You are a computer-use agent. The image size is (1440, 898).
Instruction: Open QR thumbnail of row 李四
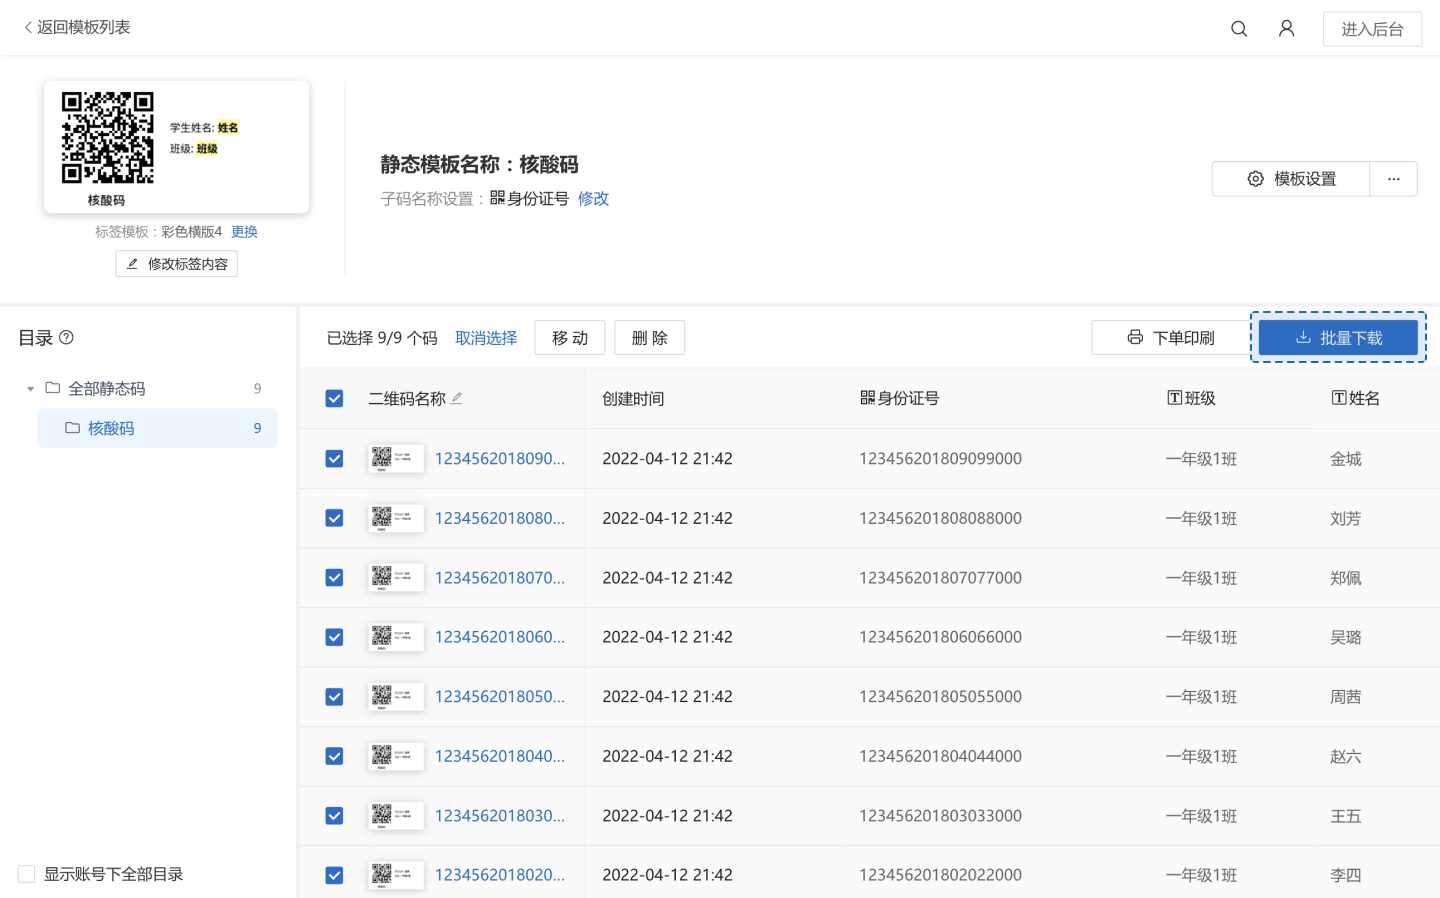(396, 875)
